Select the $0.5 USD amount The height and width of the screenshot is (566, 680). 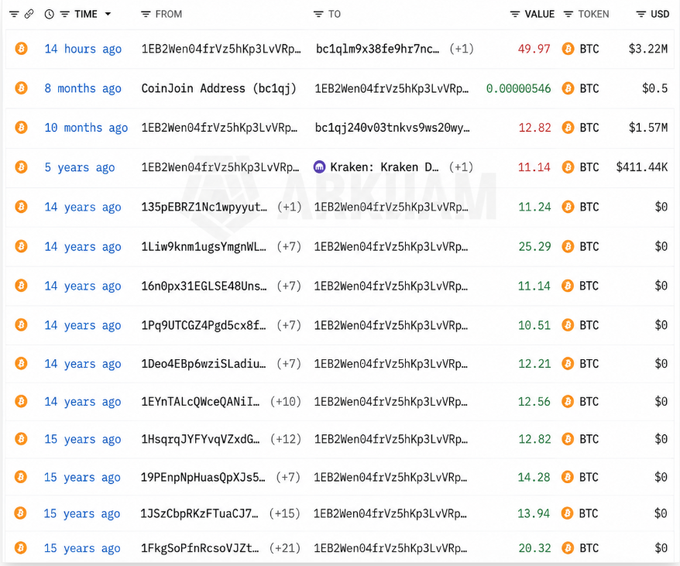coord(655,88)
